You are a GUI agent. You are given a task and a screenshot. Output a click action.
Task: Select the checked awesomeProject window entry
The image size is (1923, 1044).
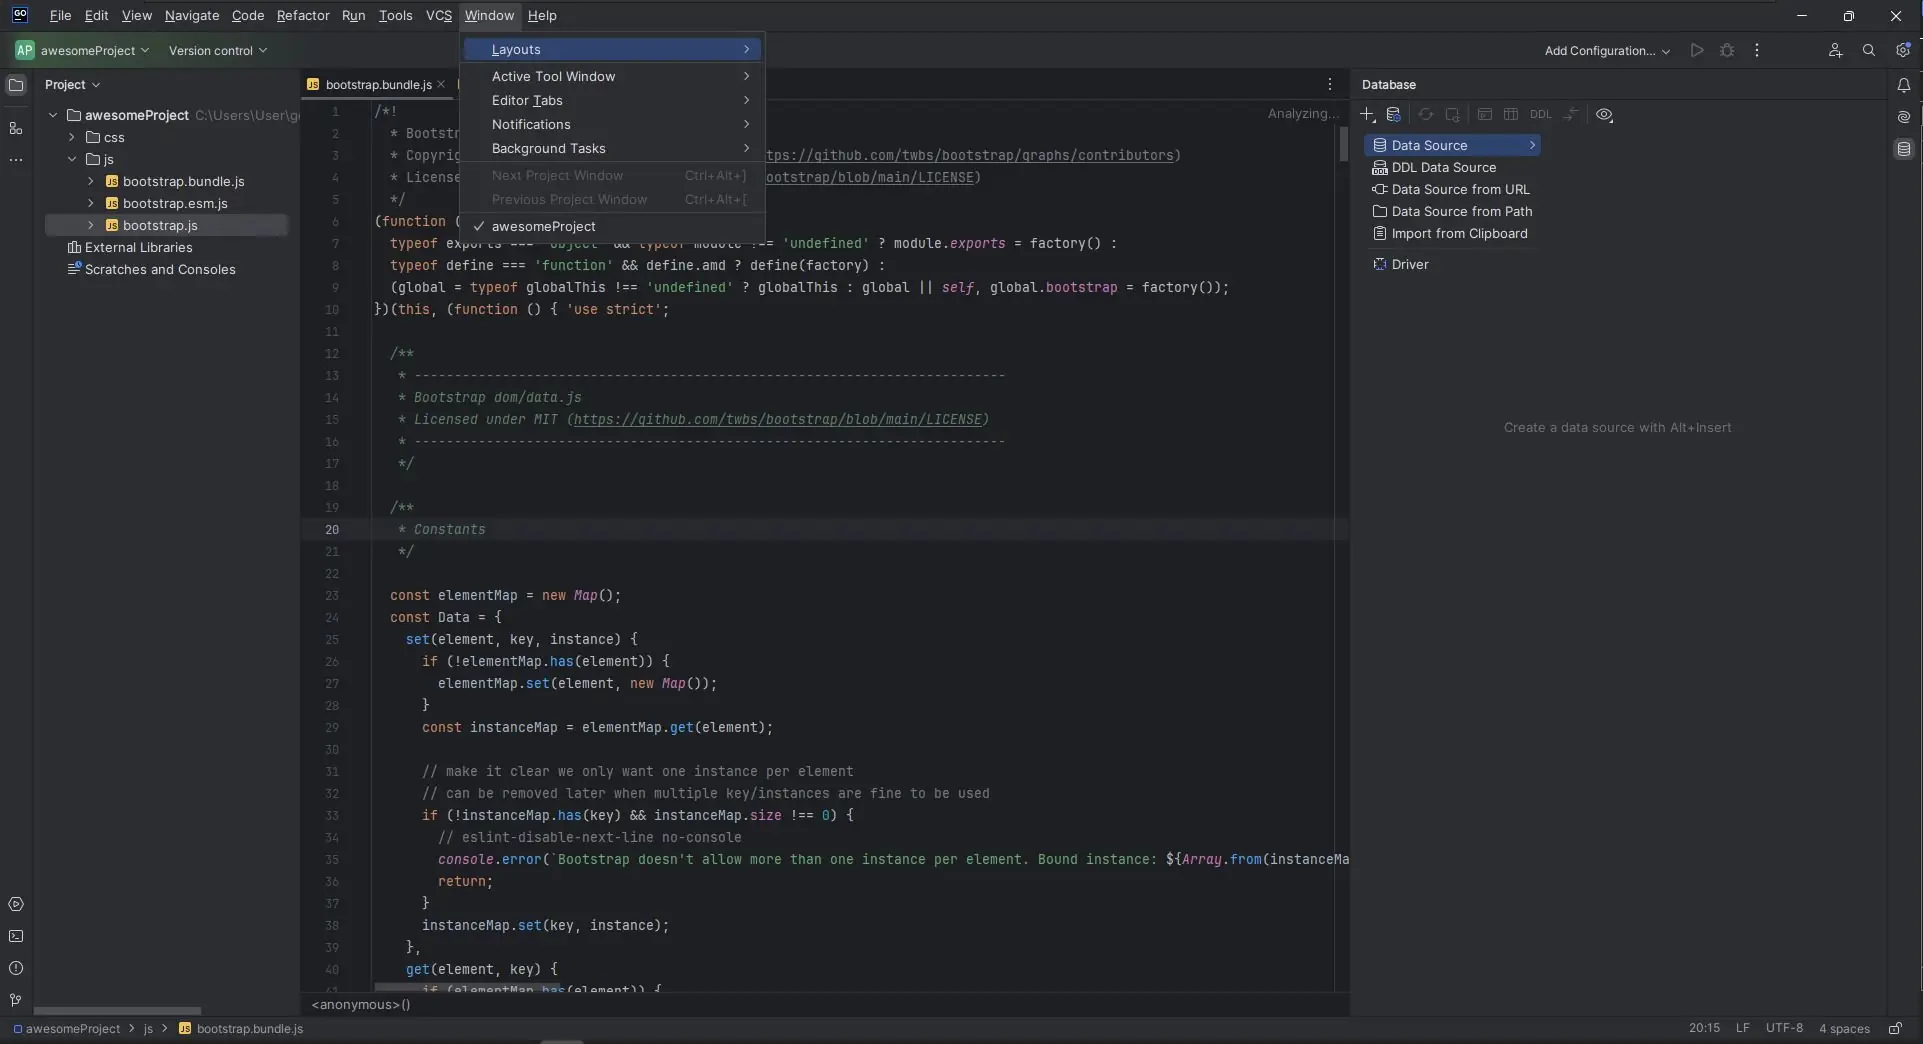point(543,227)
